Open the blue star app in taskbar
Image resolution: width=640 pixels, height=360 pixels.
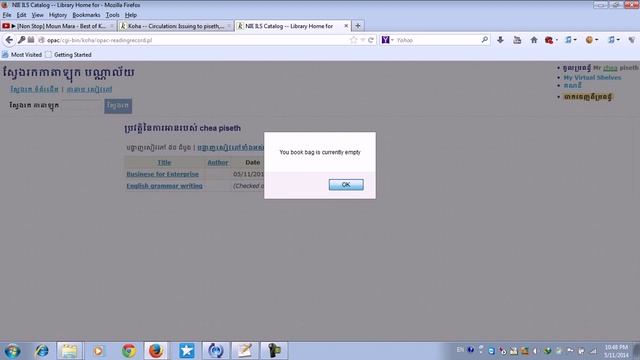(187, 351)
